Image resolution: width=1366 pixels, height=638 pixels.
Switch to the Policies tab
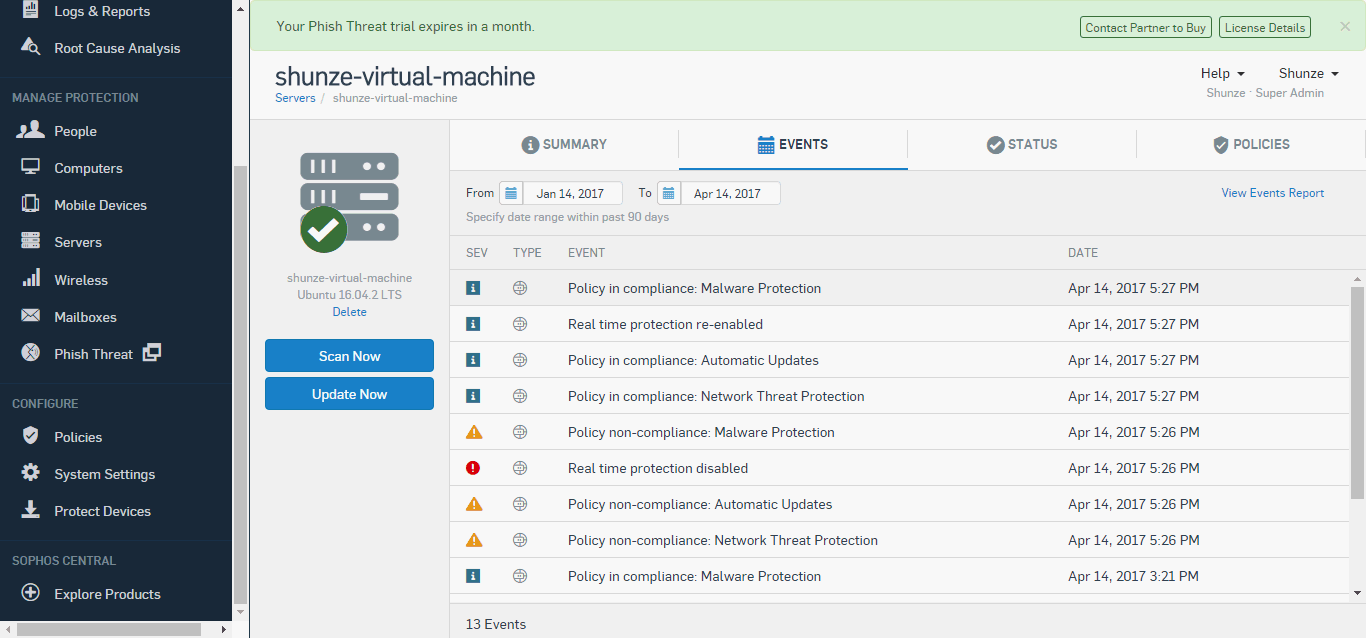1251,144
